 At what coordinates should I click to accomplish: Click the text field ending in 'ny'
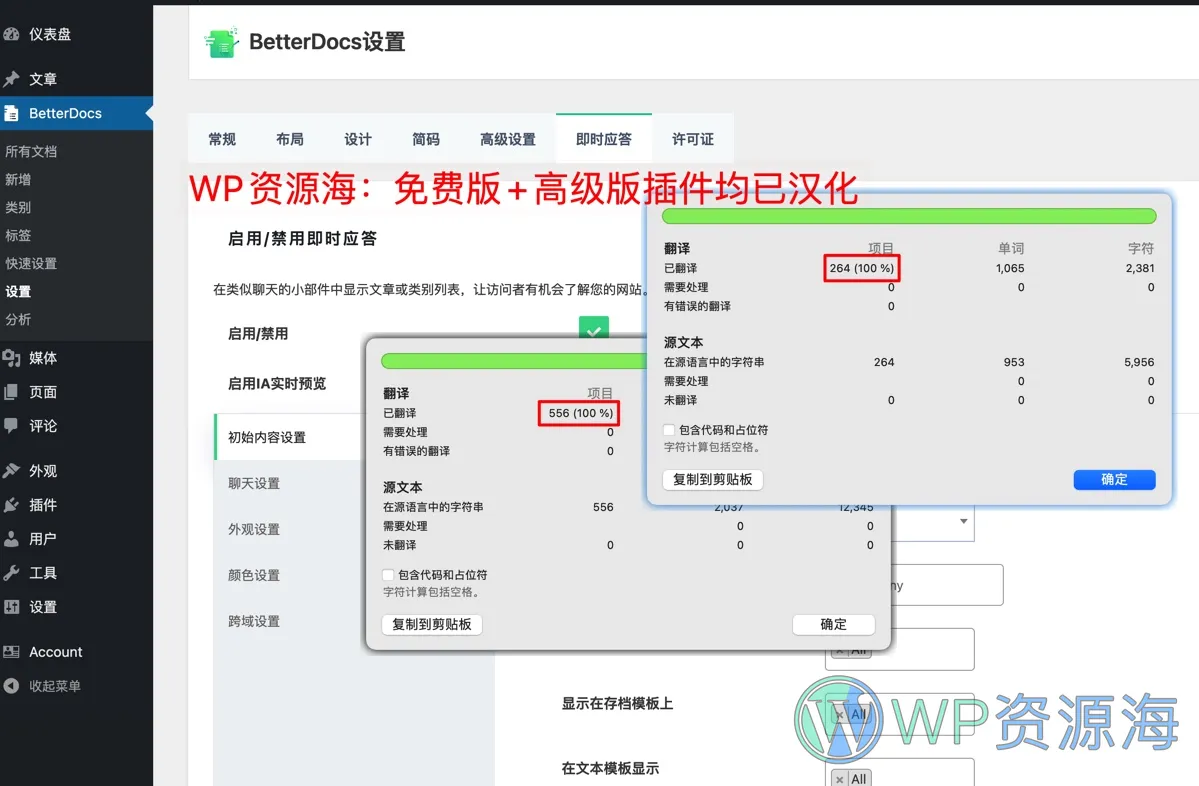pos(947,585)
